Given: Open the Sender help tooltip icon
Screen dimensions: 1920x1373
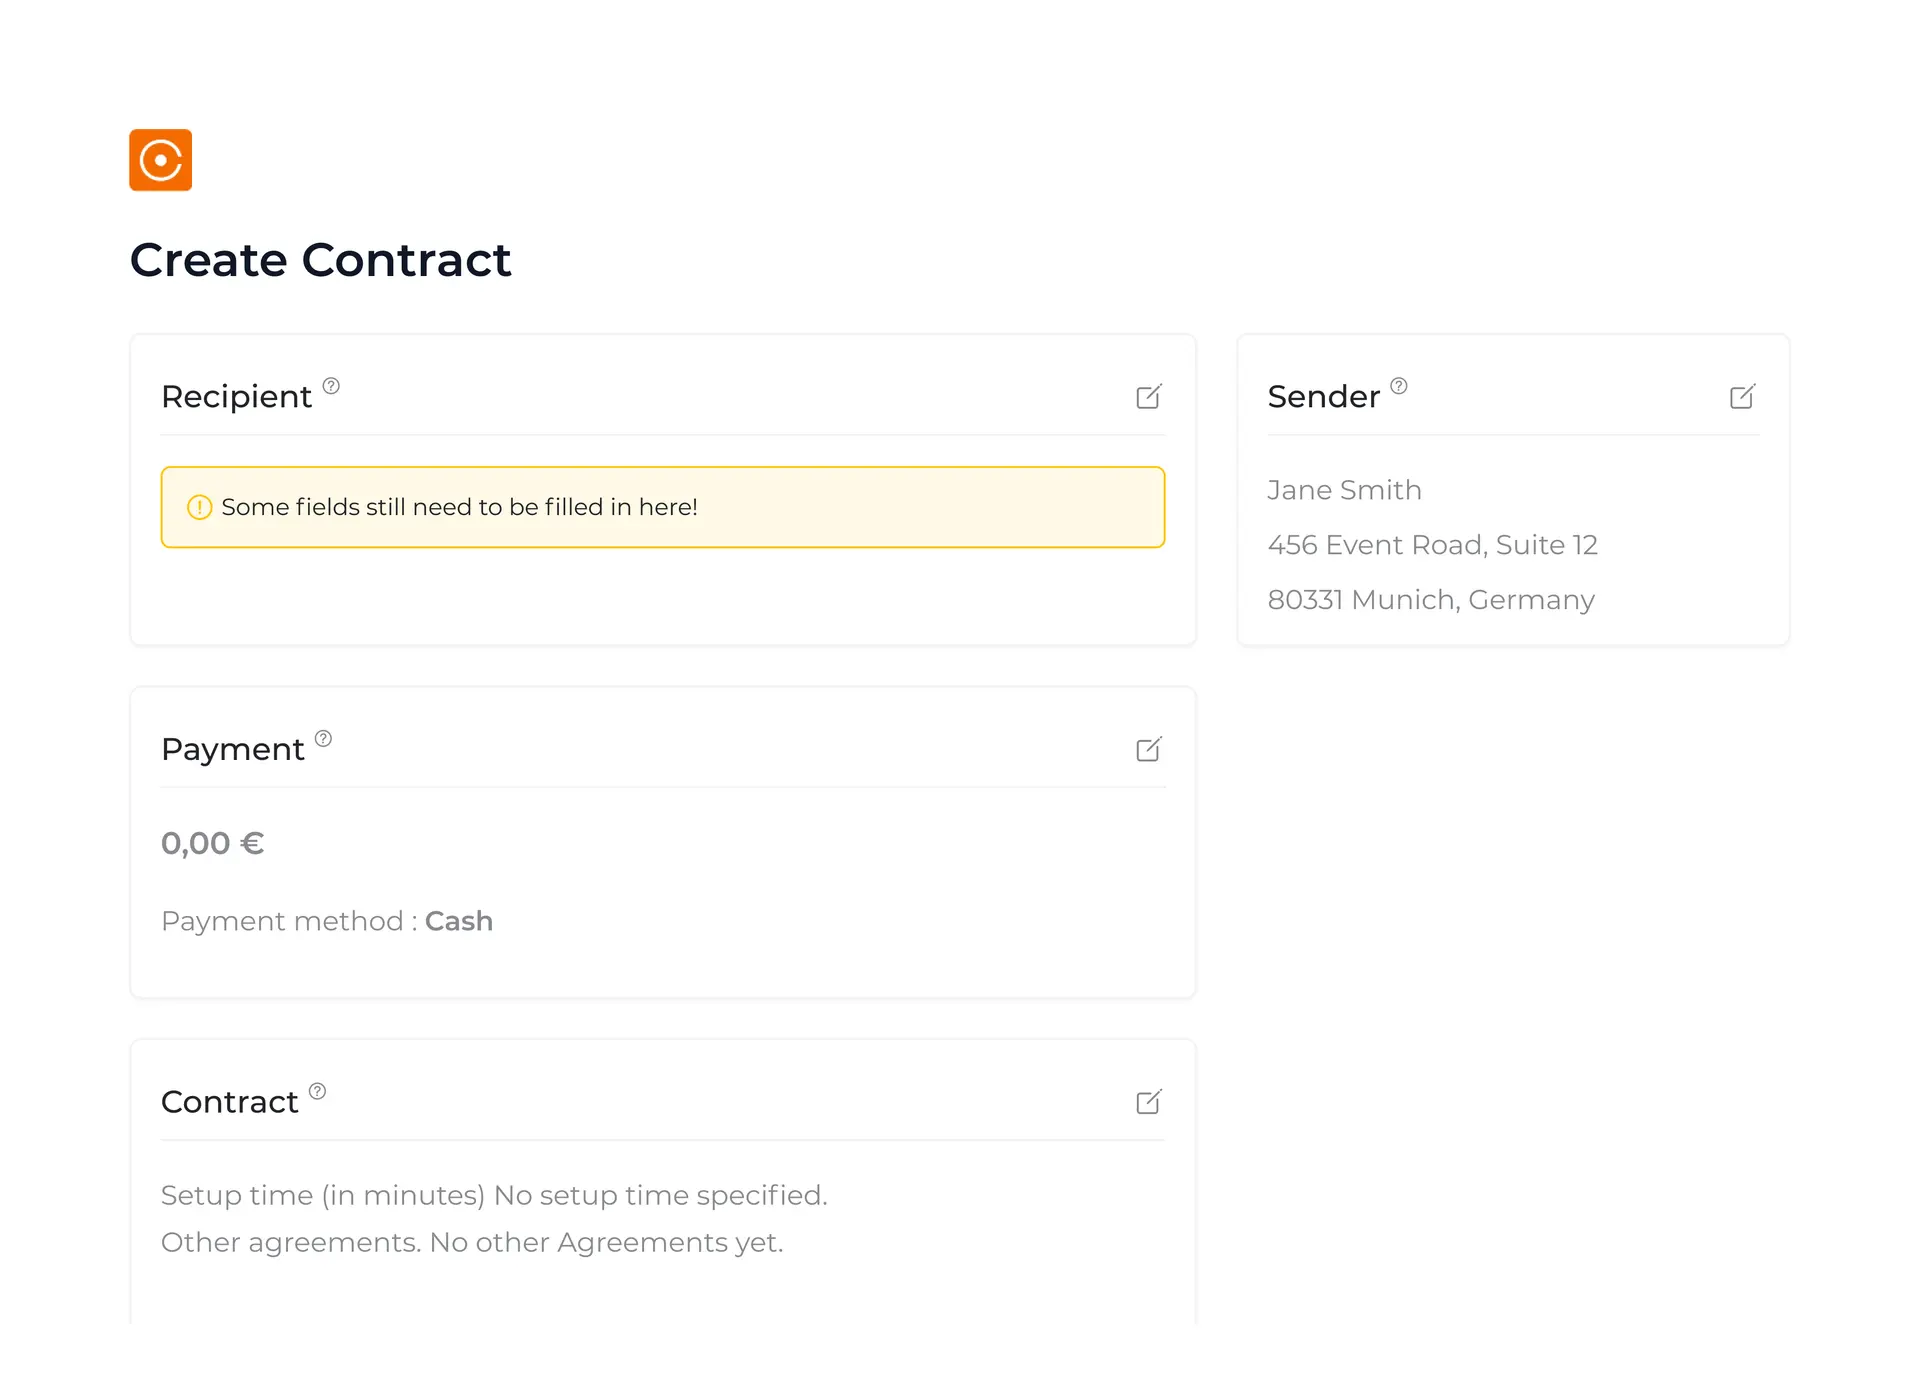Looking at the screenshot, I should 1399,386.
